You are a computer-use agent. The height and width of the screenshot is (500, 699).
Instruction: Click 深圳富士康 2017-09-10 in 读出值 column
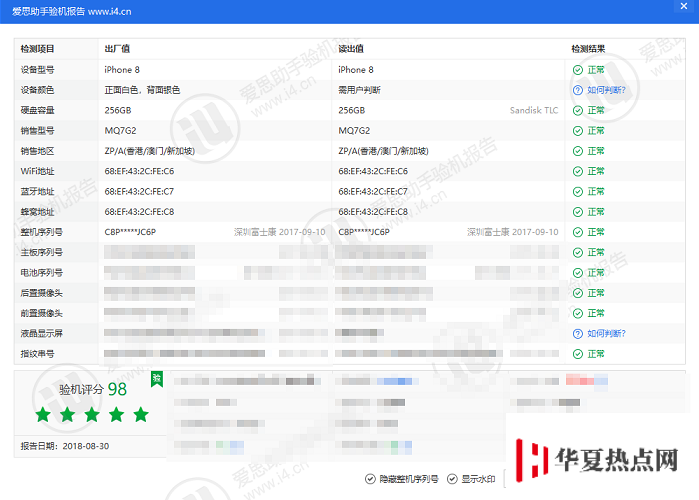click(x=513, y=232)
